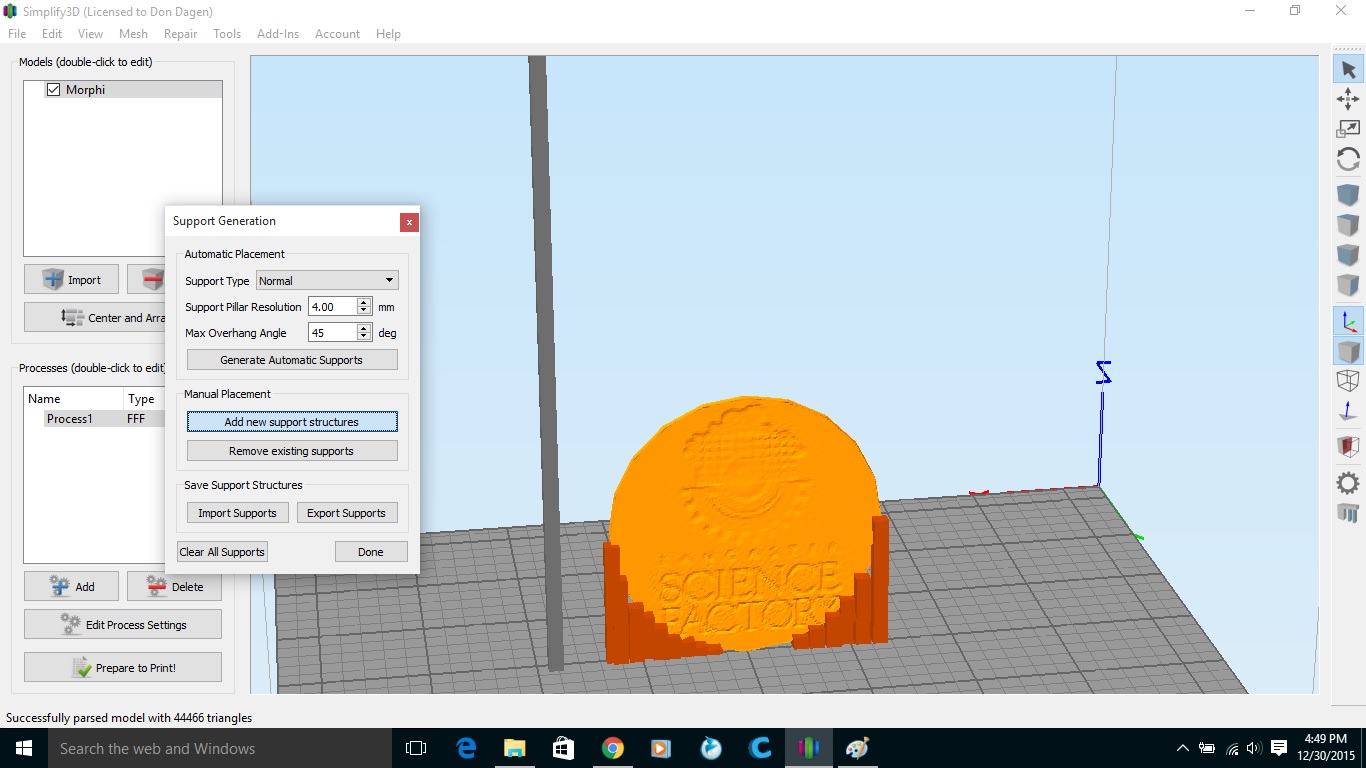Screen dimensions: 1366x768
Task: Select the rotate models tool
Action: click(1348, 159)
